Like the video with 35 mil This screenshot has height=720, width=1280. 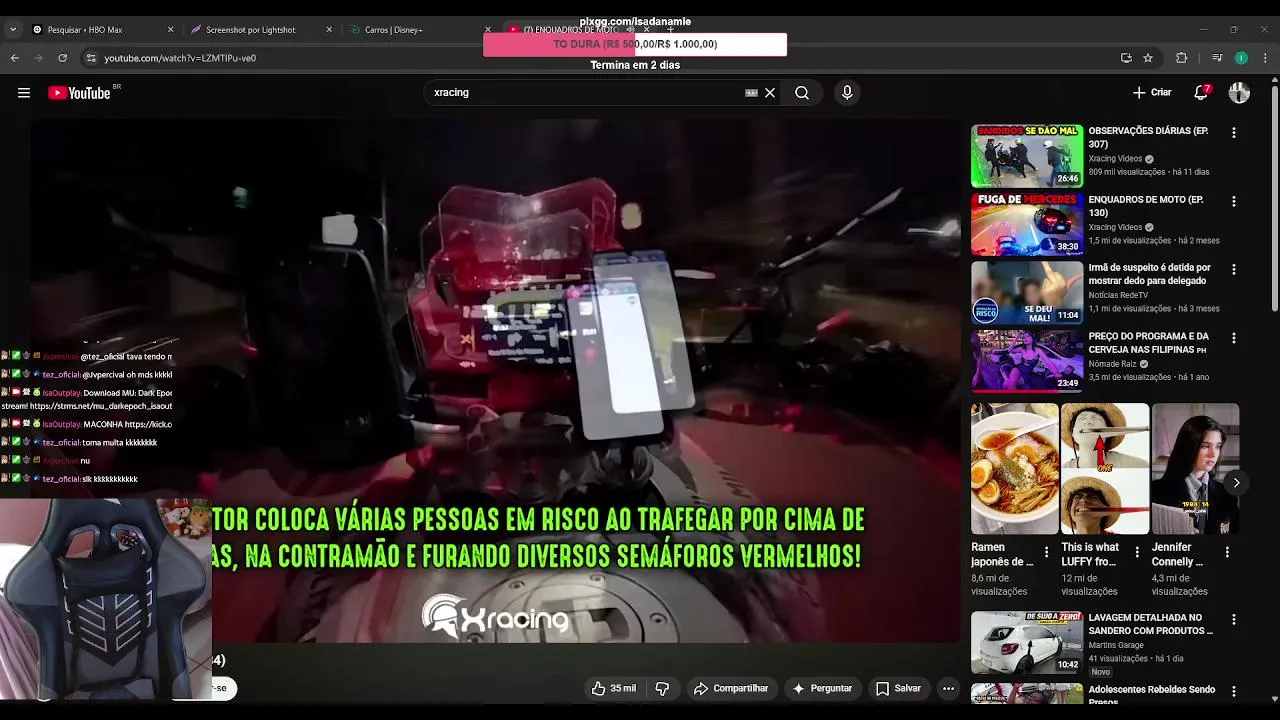point(613,688)
